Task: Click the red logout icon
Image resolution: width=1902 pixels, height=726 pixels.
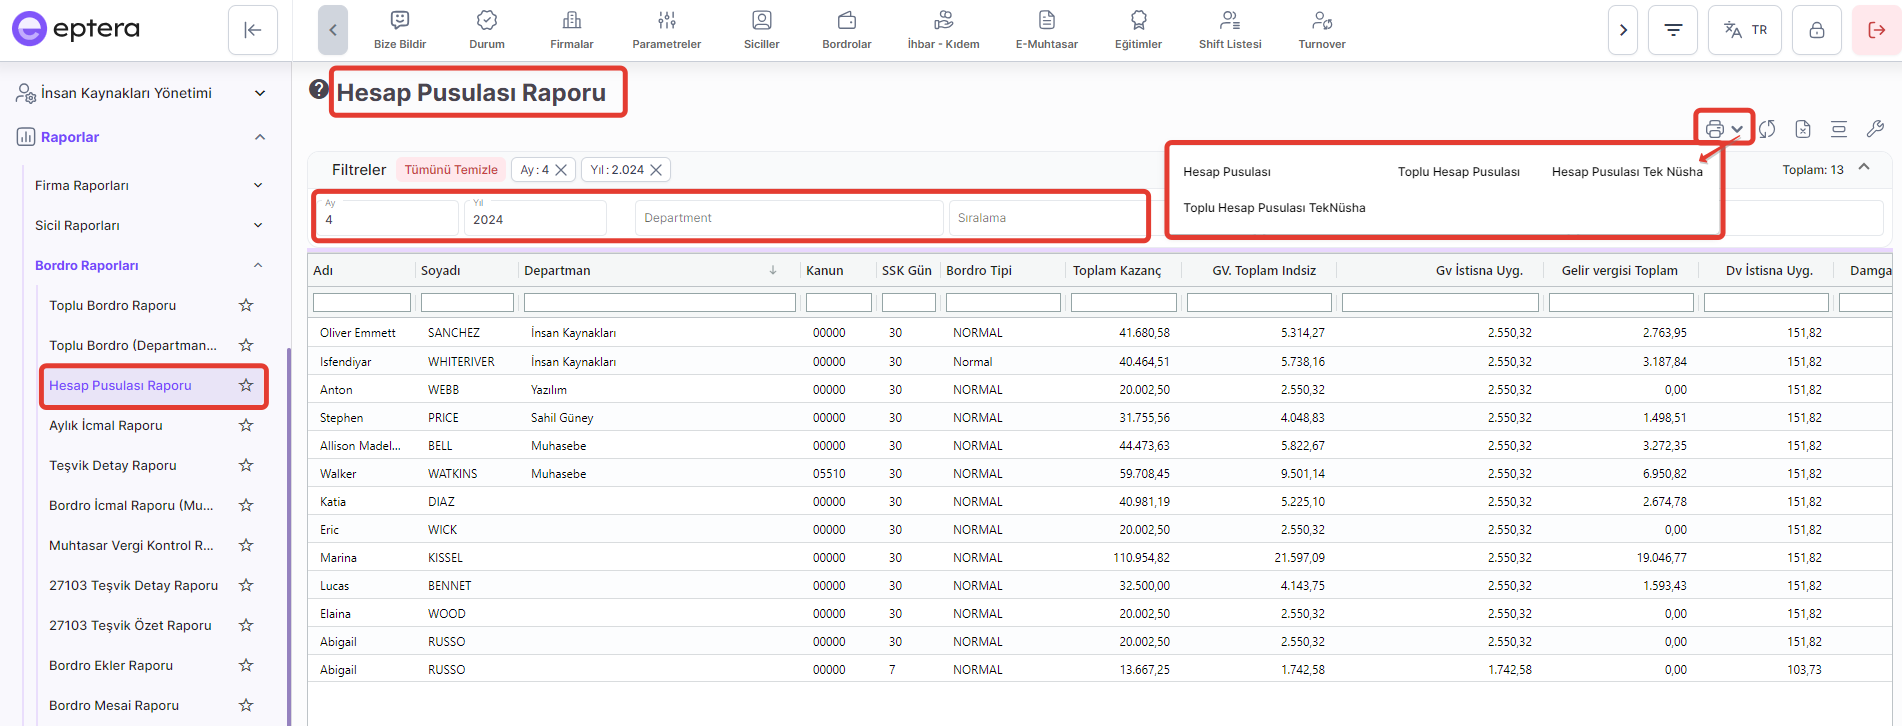Action: 1876,30
